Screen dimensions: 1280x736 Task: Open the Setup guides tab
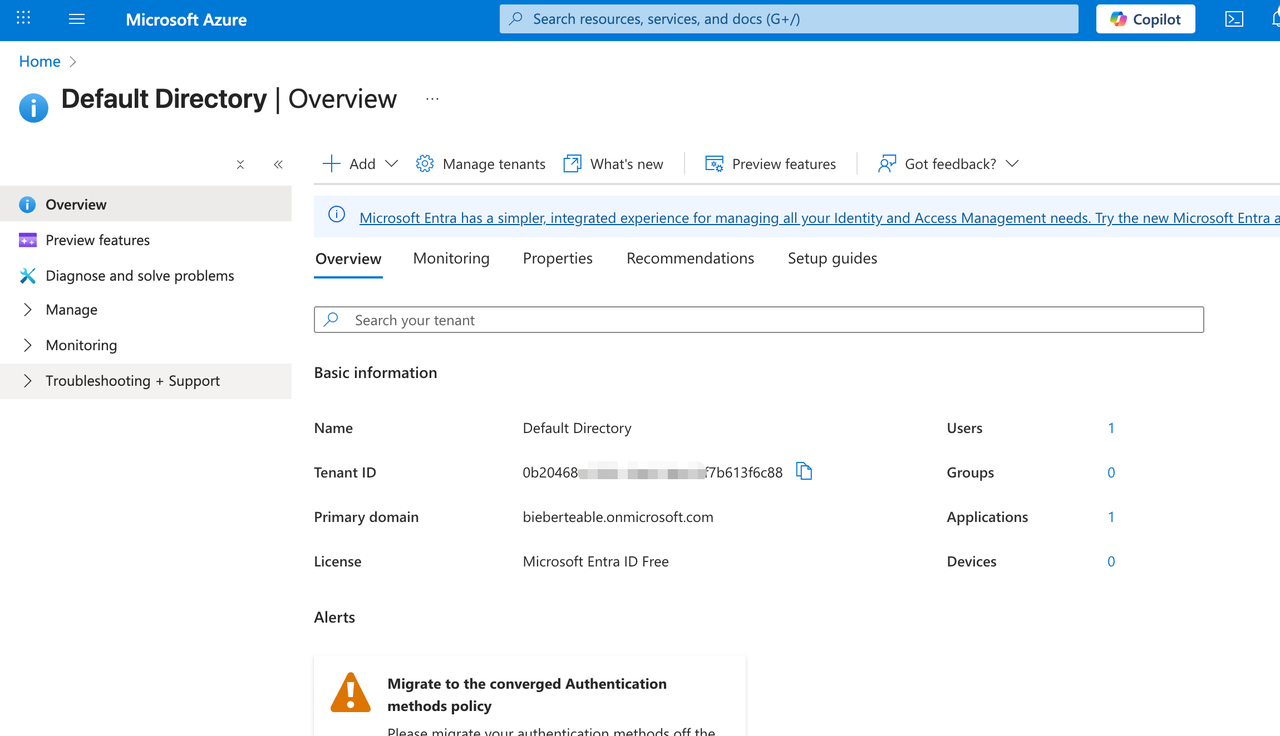832,258
